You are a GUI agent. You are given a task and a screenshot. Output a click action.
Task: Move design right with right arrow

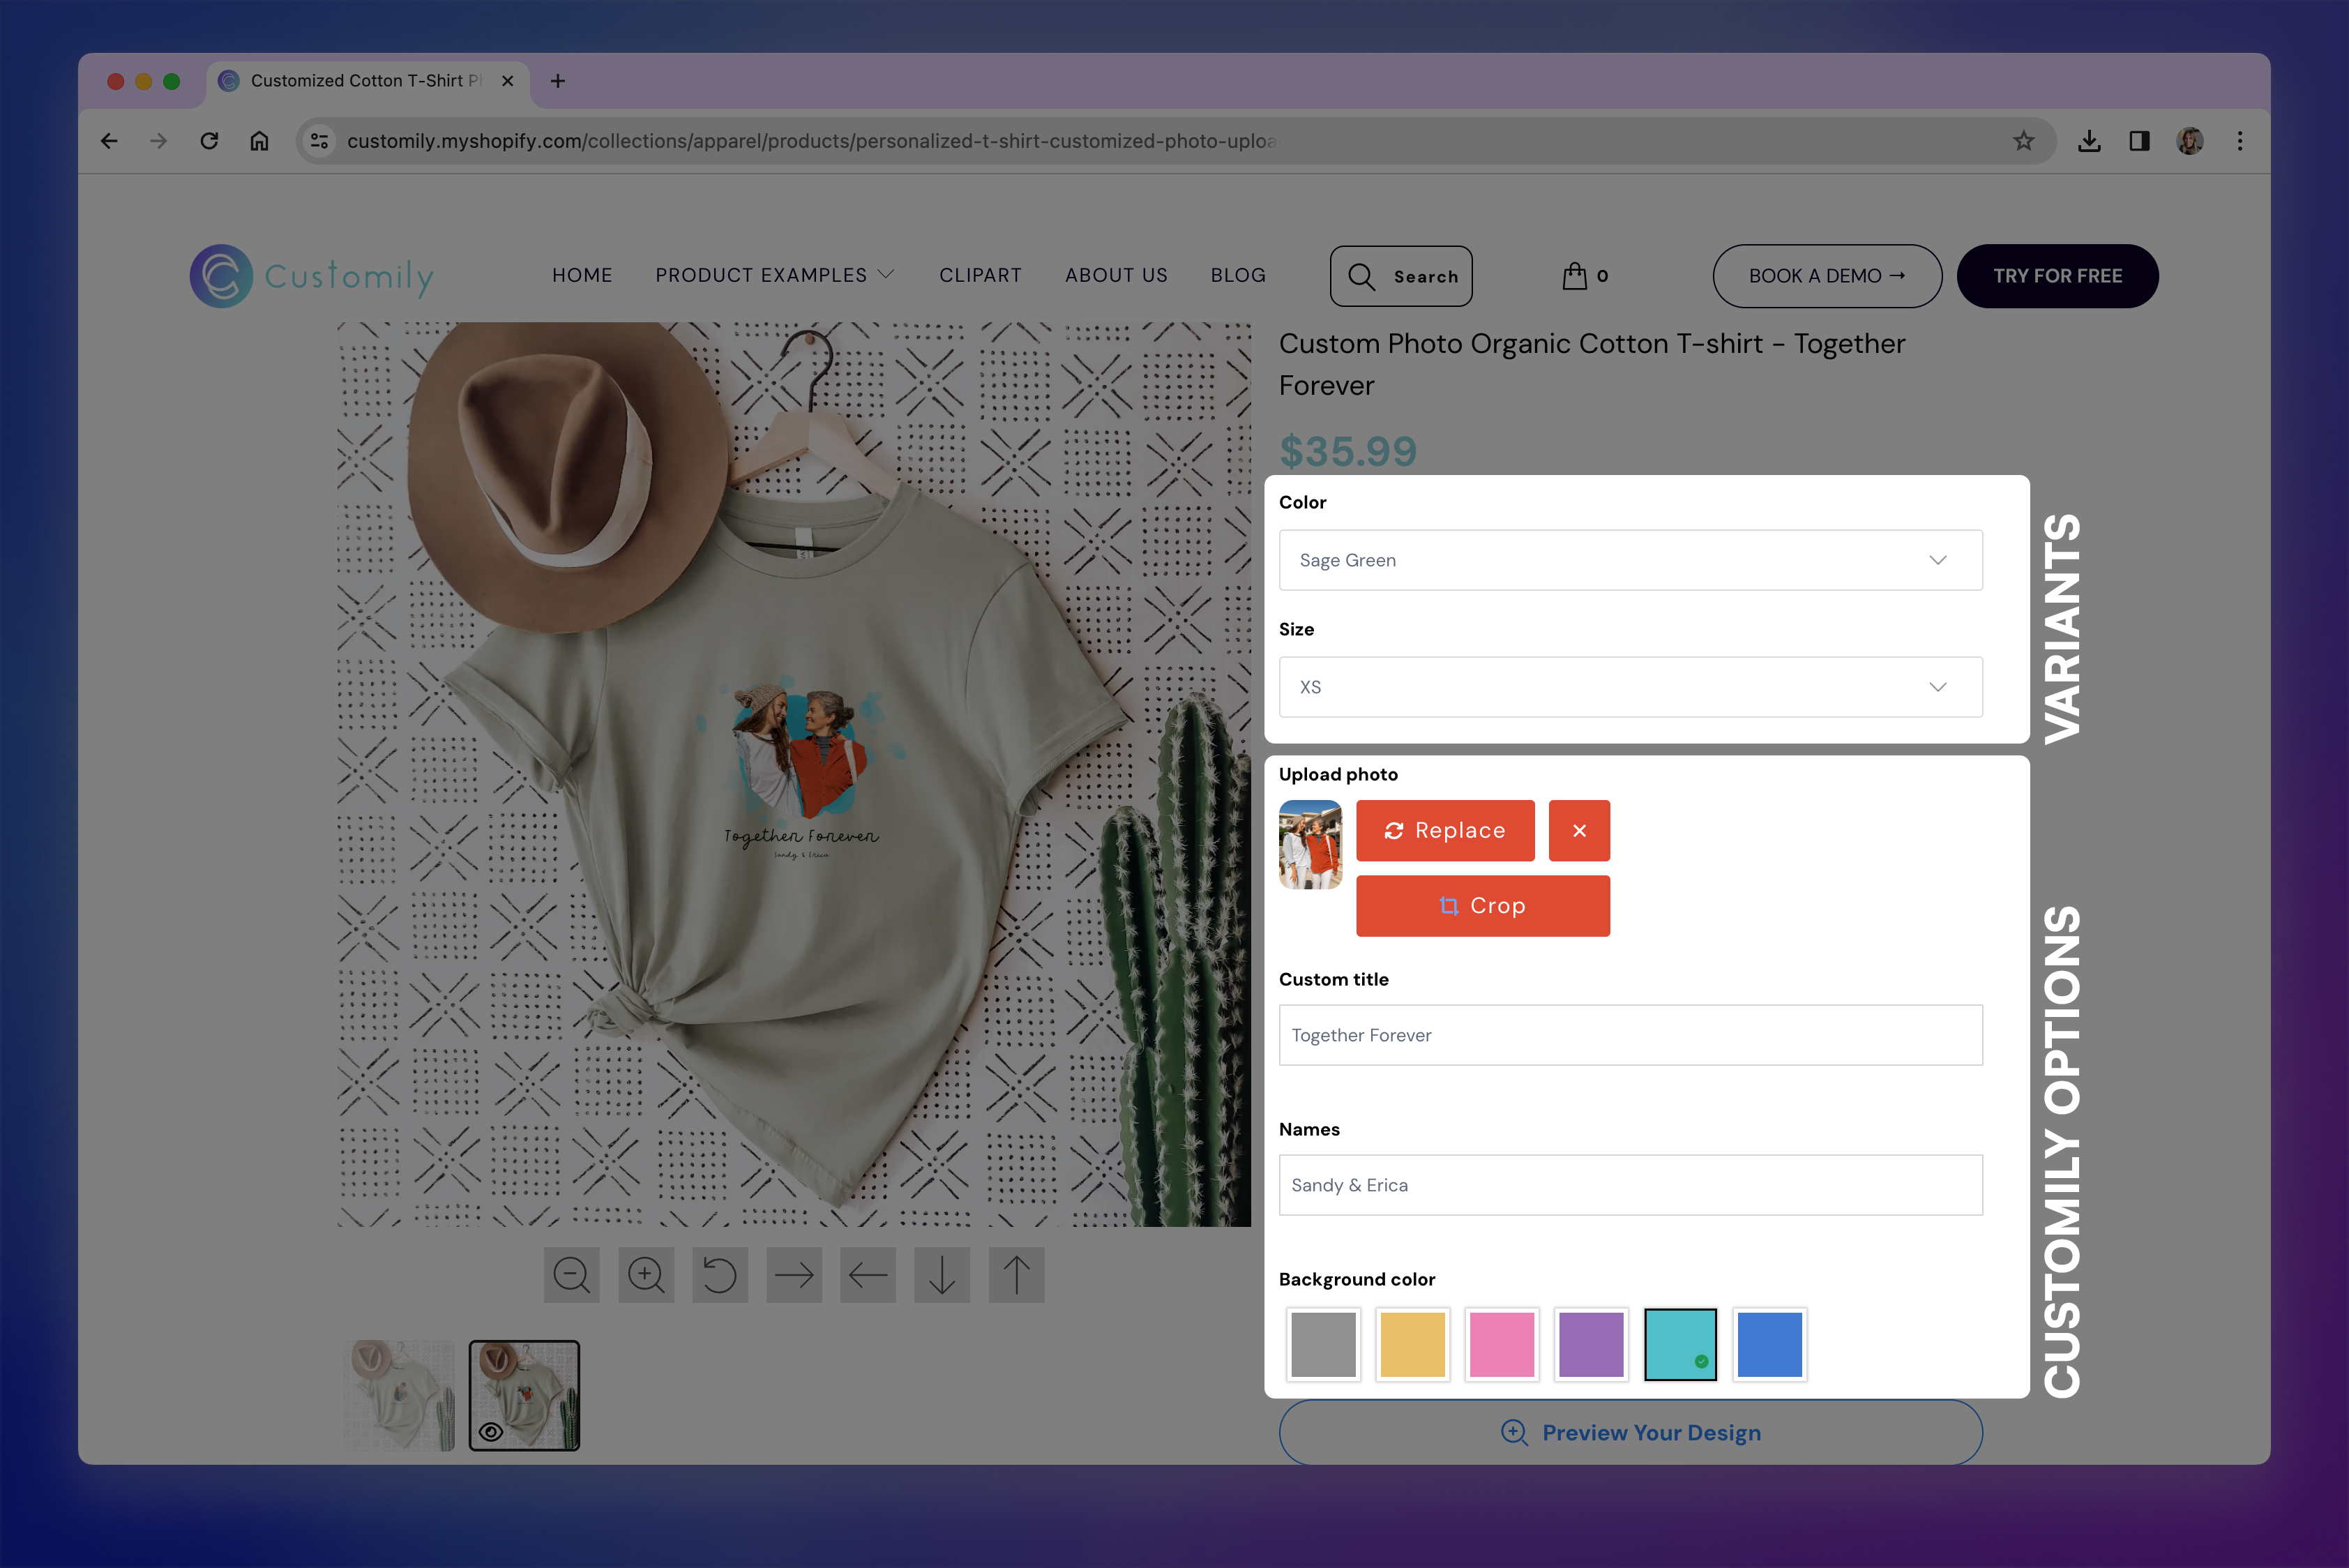[794, 1275]
